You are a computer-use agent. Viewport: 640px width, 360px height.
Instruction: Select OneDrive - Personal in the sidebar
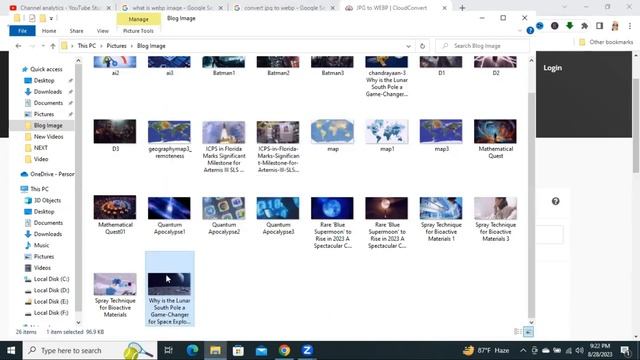click(x=47, y=174)
